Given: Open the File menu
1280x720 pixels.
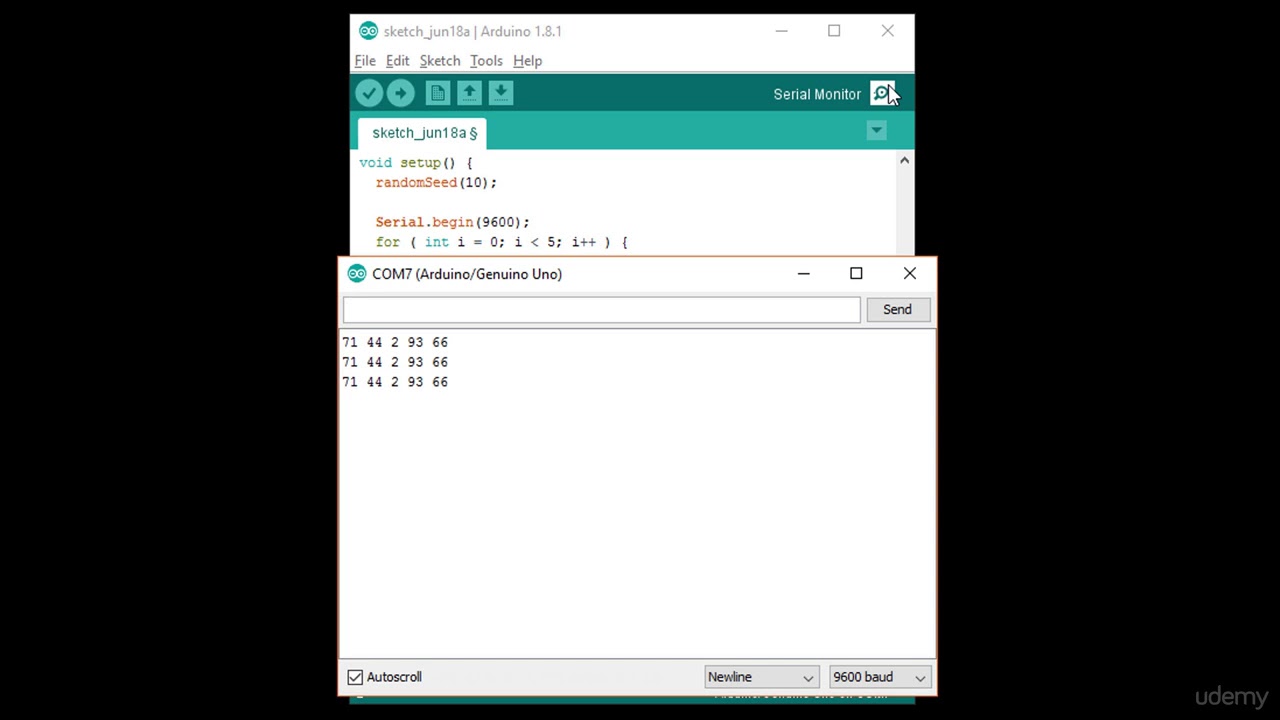Looking at the screenshot, I should (x=365, y=61).
